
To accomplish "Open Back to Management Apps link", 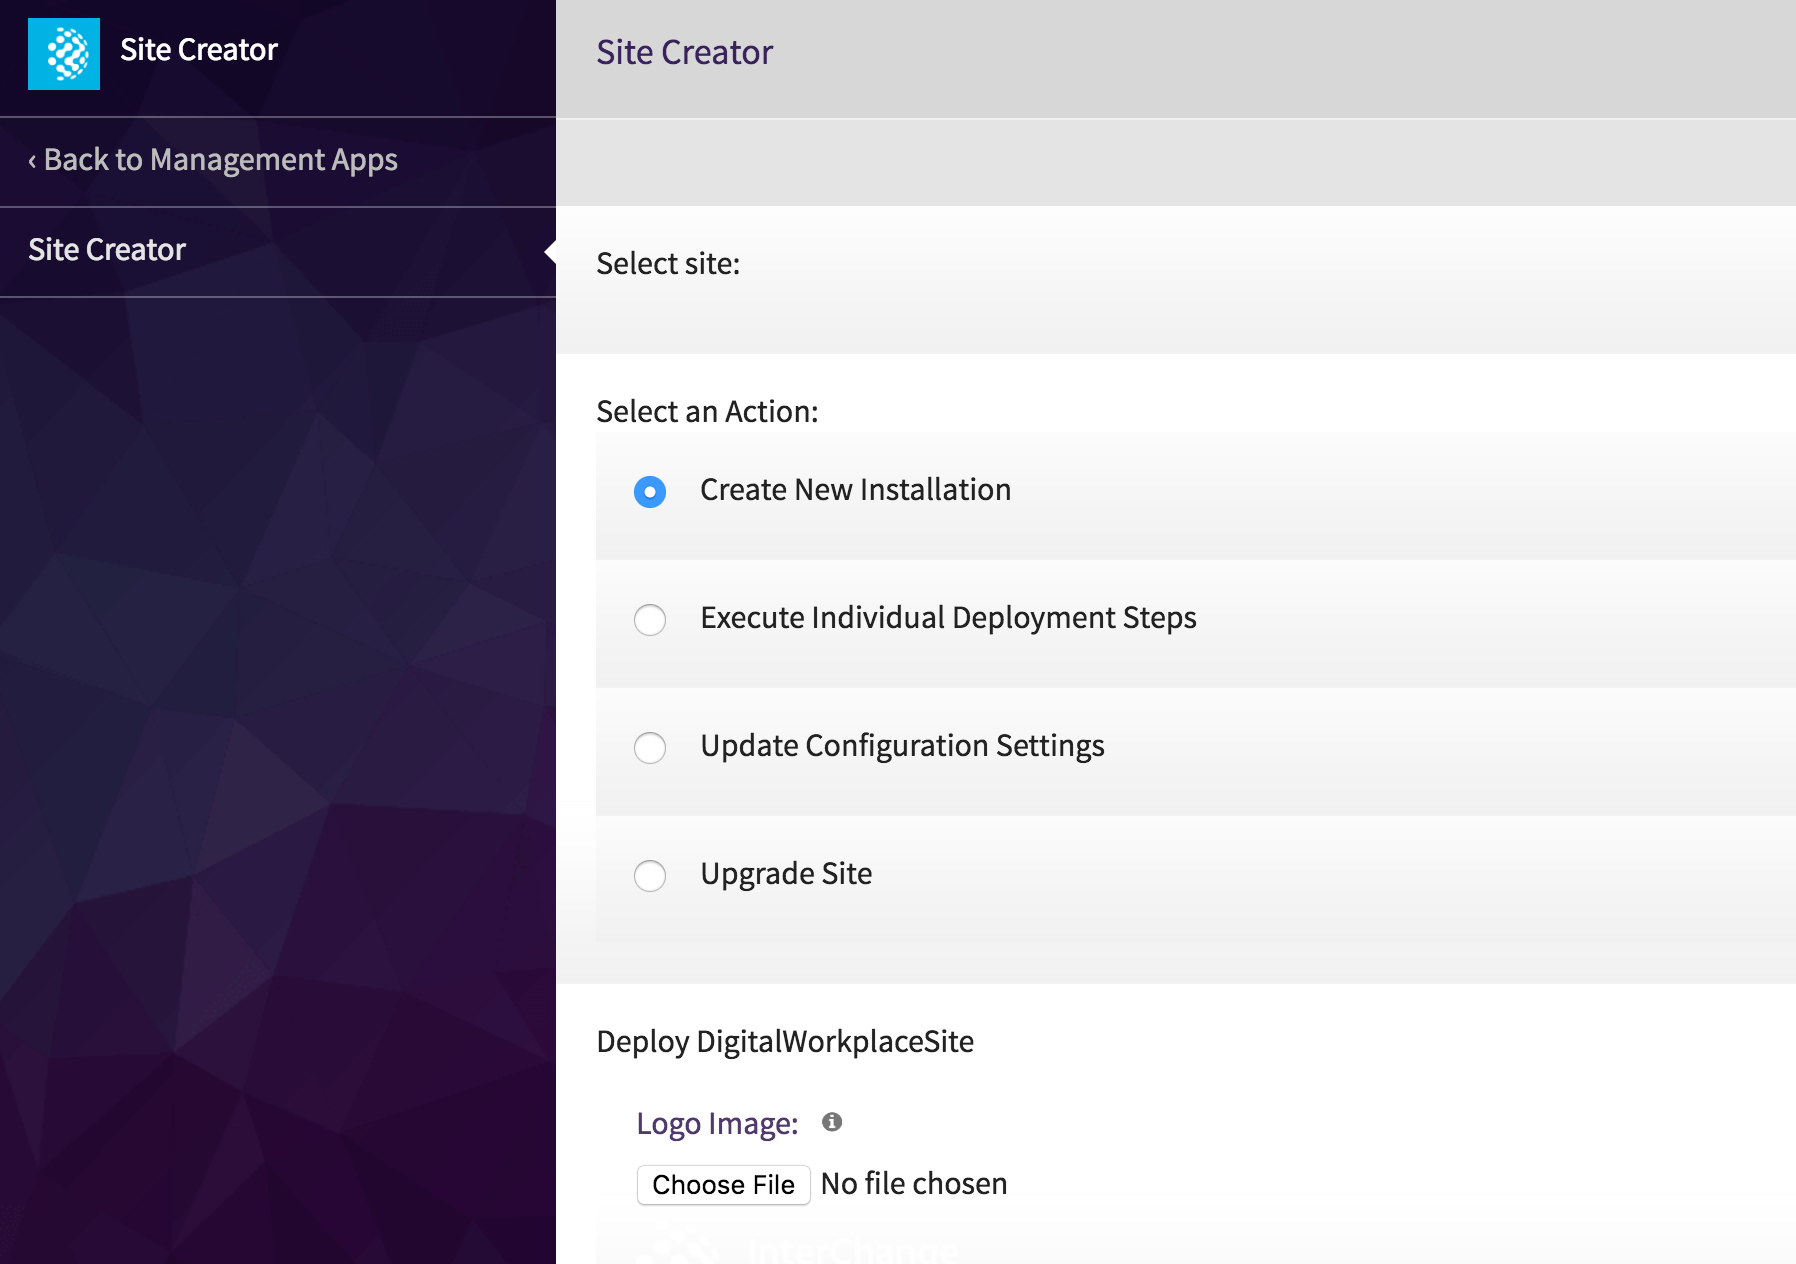I will click(x=220, y=160).
